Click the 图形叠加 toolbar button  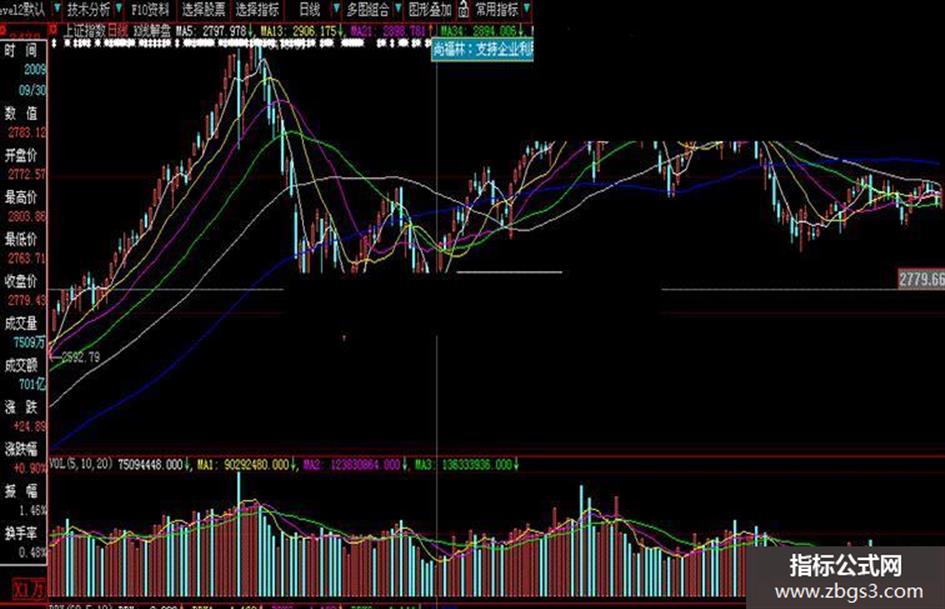[x=430, y=9]
